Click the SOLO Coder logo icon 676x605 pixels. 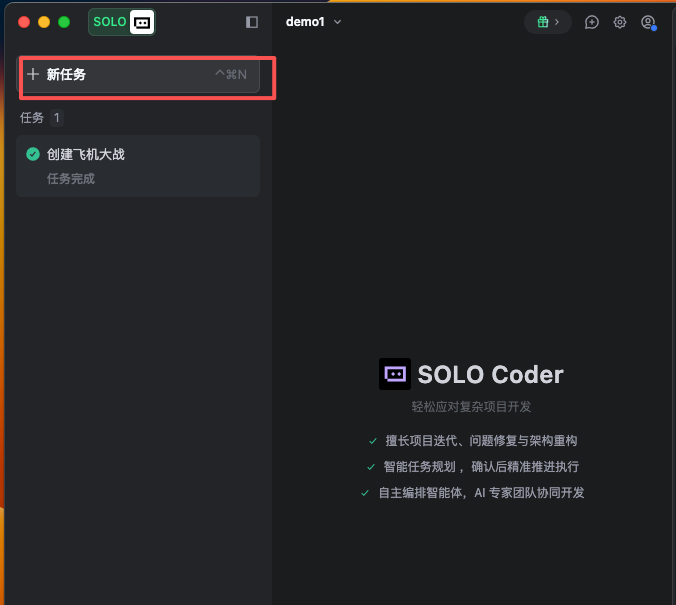click(x=395, y=374)
